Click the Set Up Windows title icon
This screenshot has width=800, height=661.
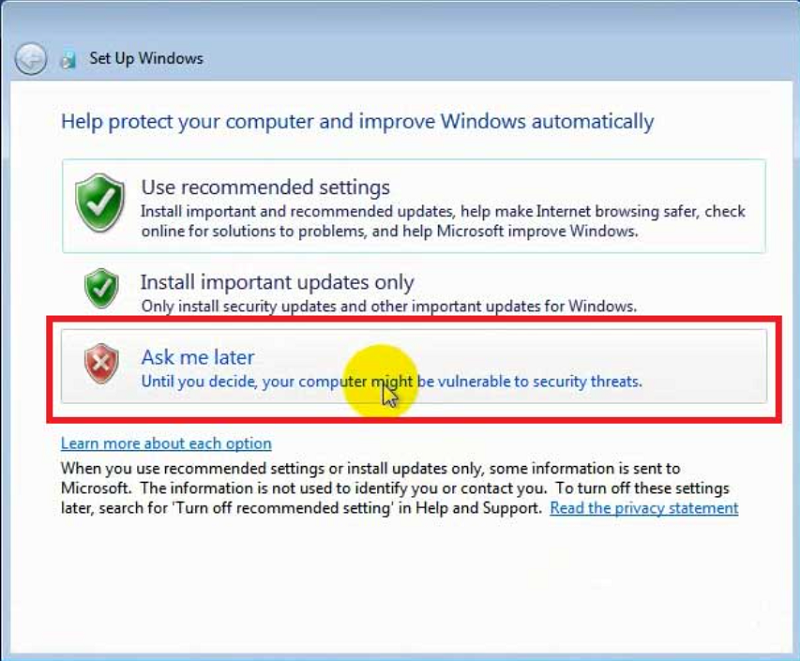68,58
